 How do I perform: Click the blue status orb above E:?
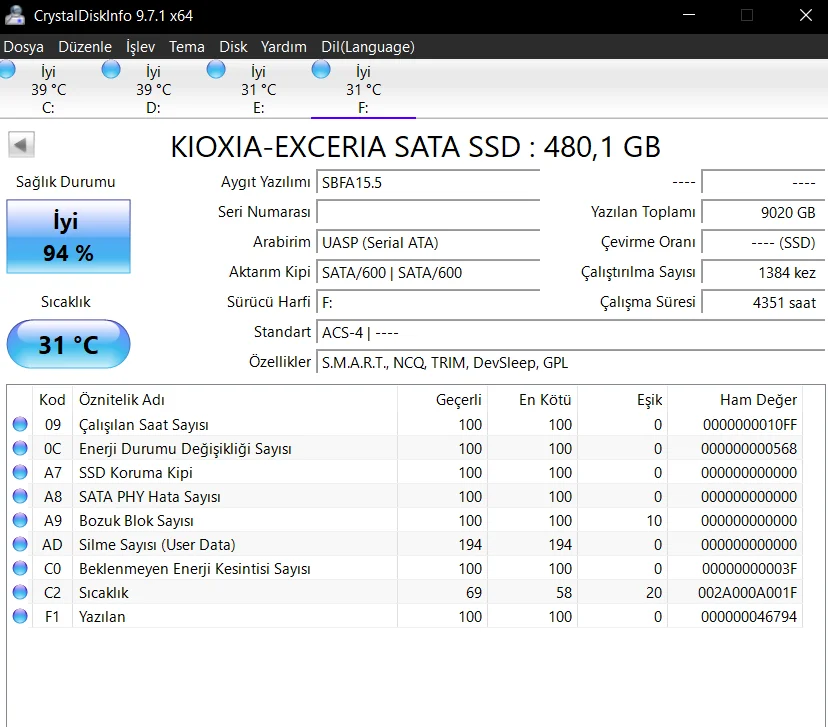pos(216,69)
